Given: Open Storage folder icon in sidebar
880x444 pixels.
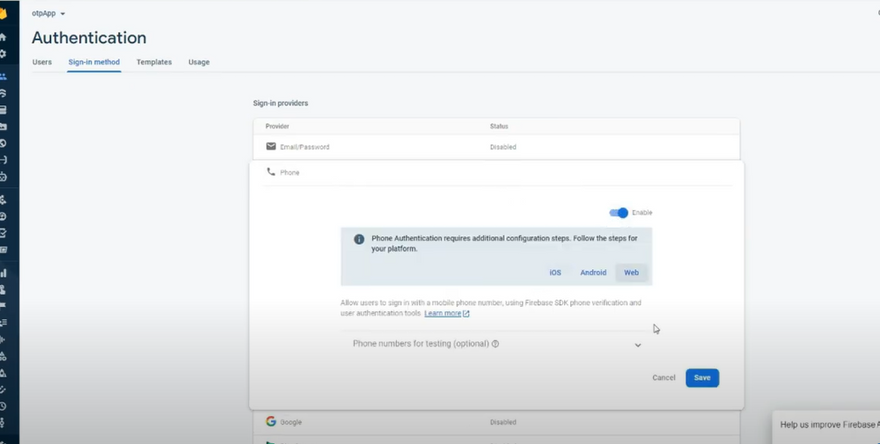Looking at the screenshot, I should pyautogui.click(x=3, y=126).
